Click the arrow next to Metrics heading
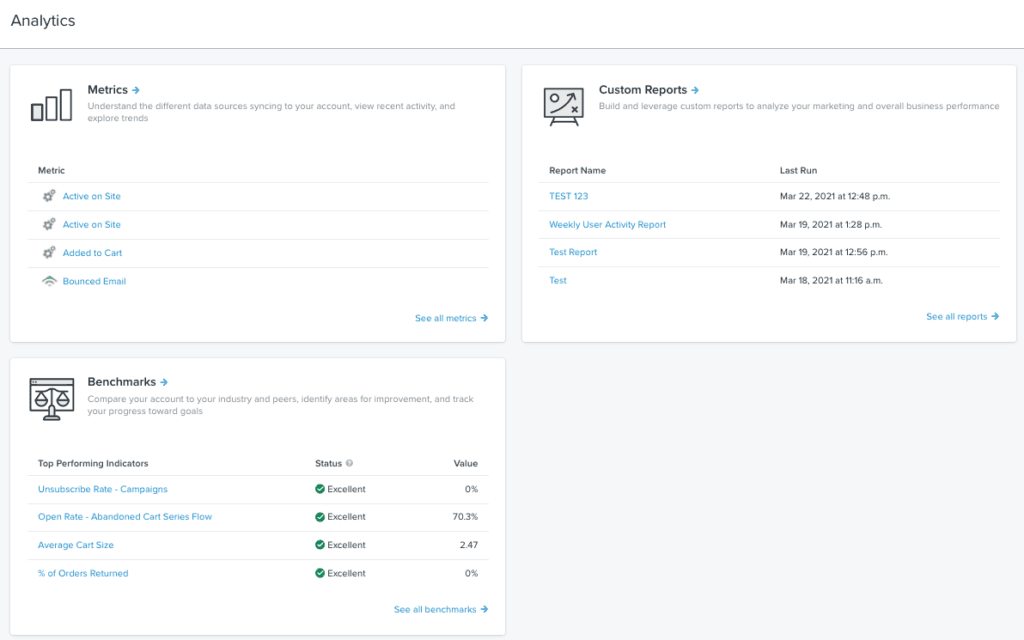Viewport: 1024px width, 640px height. click(x=136, y=90)
